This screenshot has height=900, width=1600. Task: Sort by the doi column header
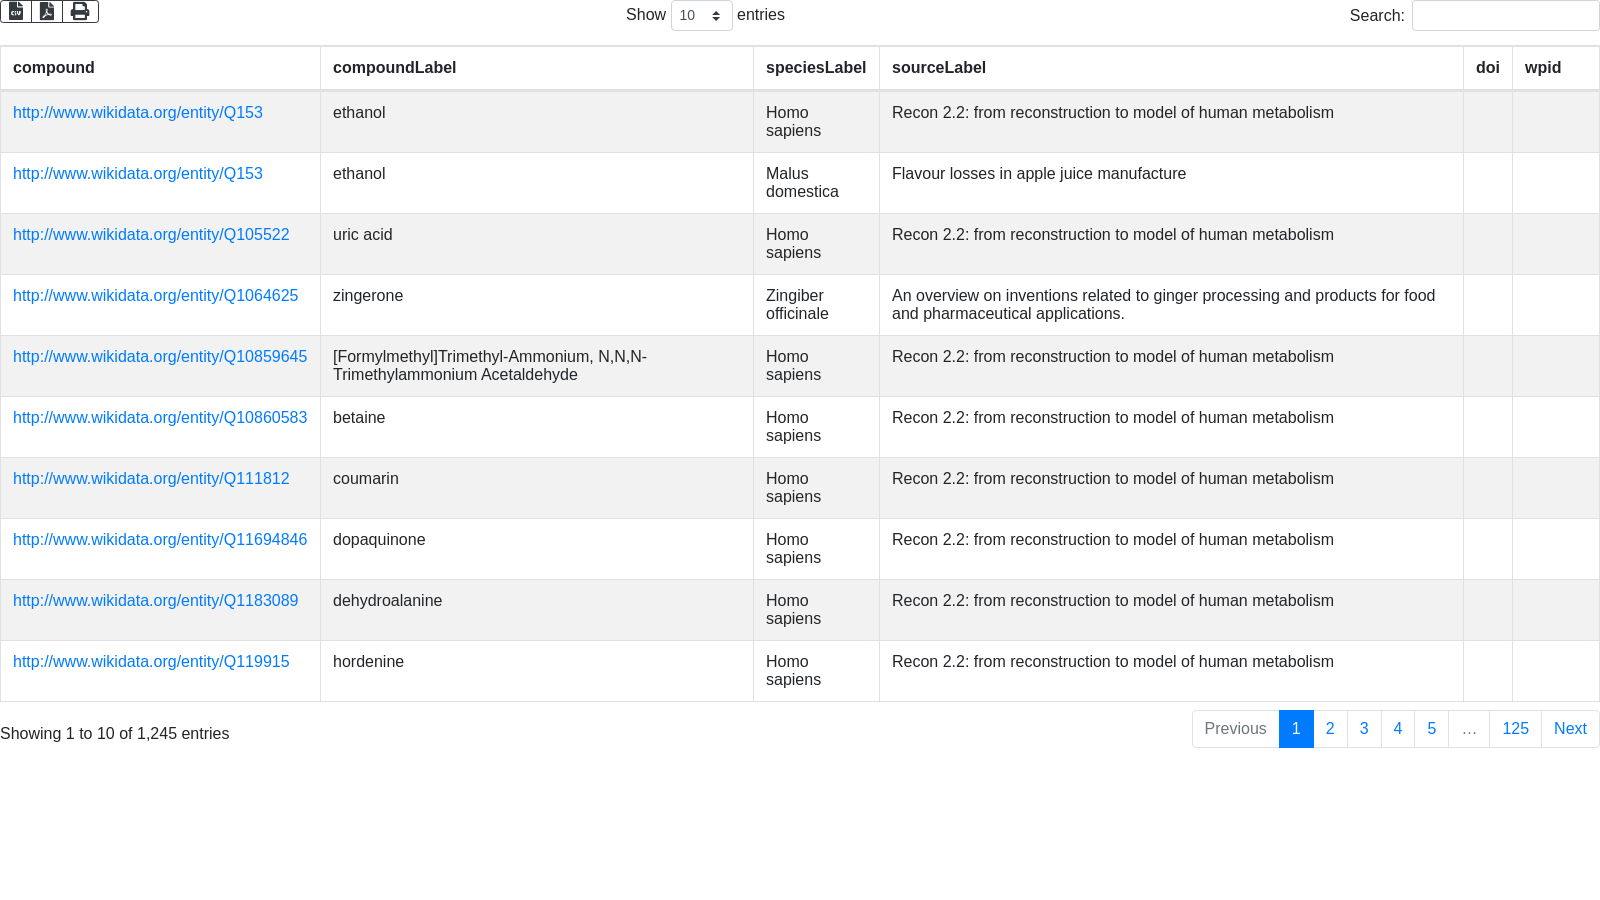(1487, 68)
